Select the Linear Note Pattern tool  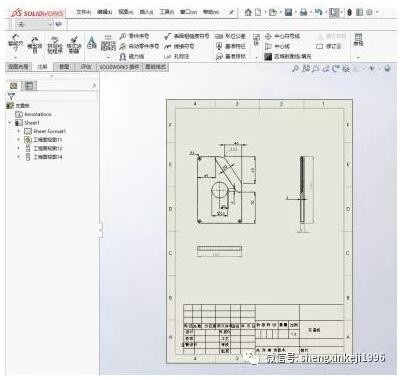tap(108, 43)
